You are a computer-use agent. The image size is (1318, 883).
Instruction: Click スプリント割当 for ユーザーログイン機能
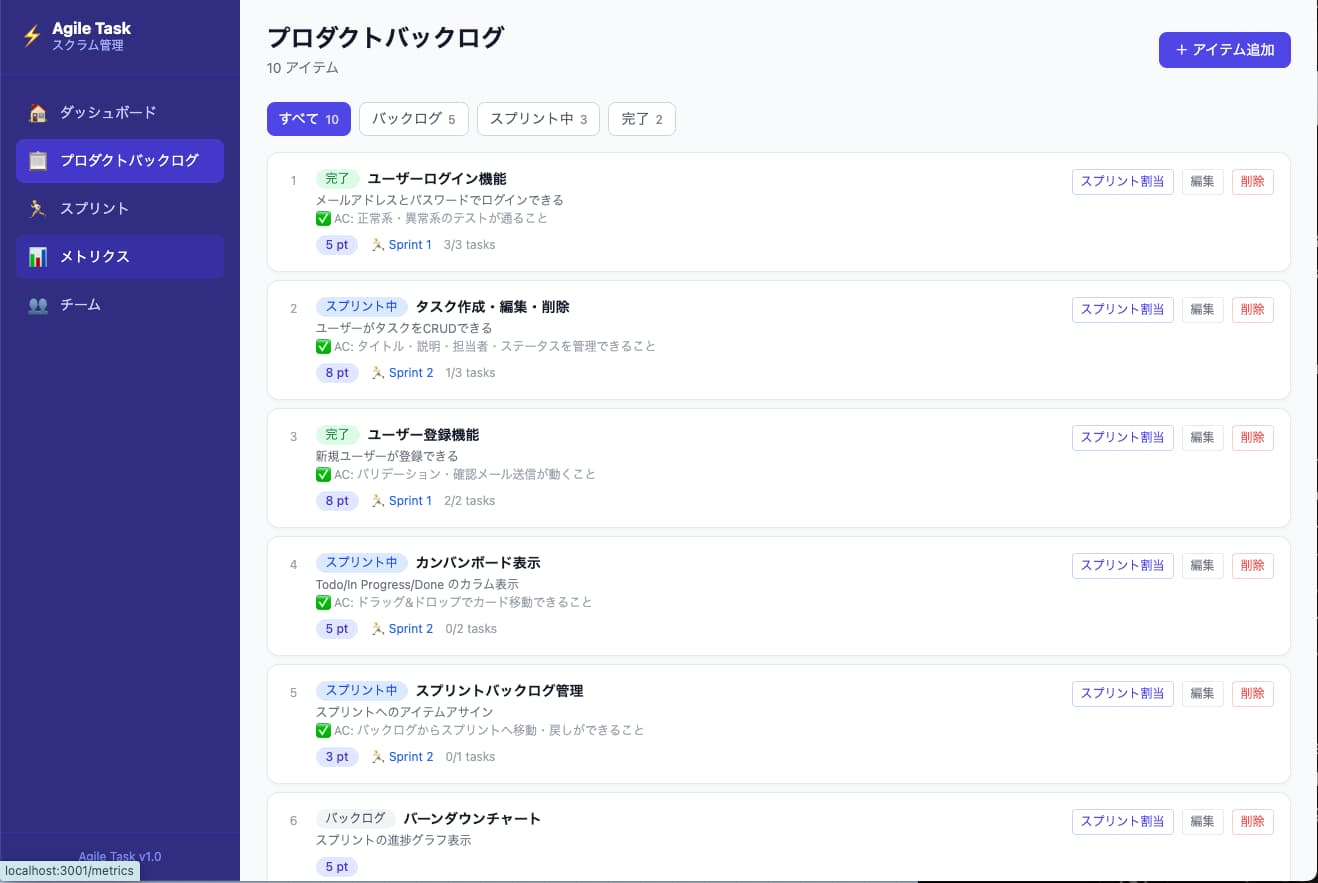pos(1122,181)
